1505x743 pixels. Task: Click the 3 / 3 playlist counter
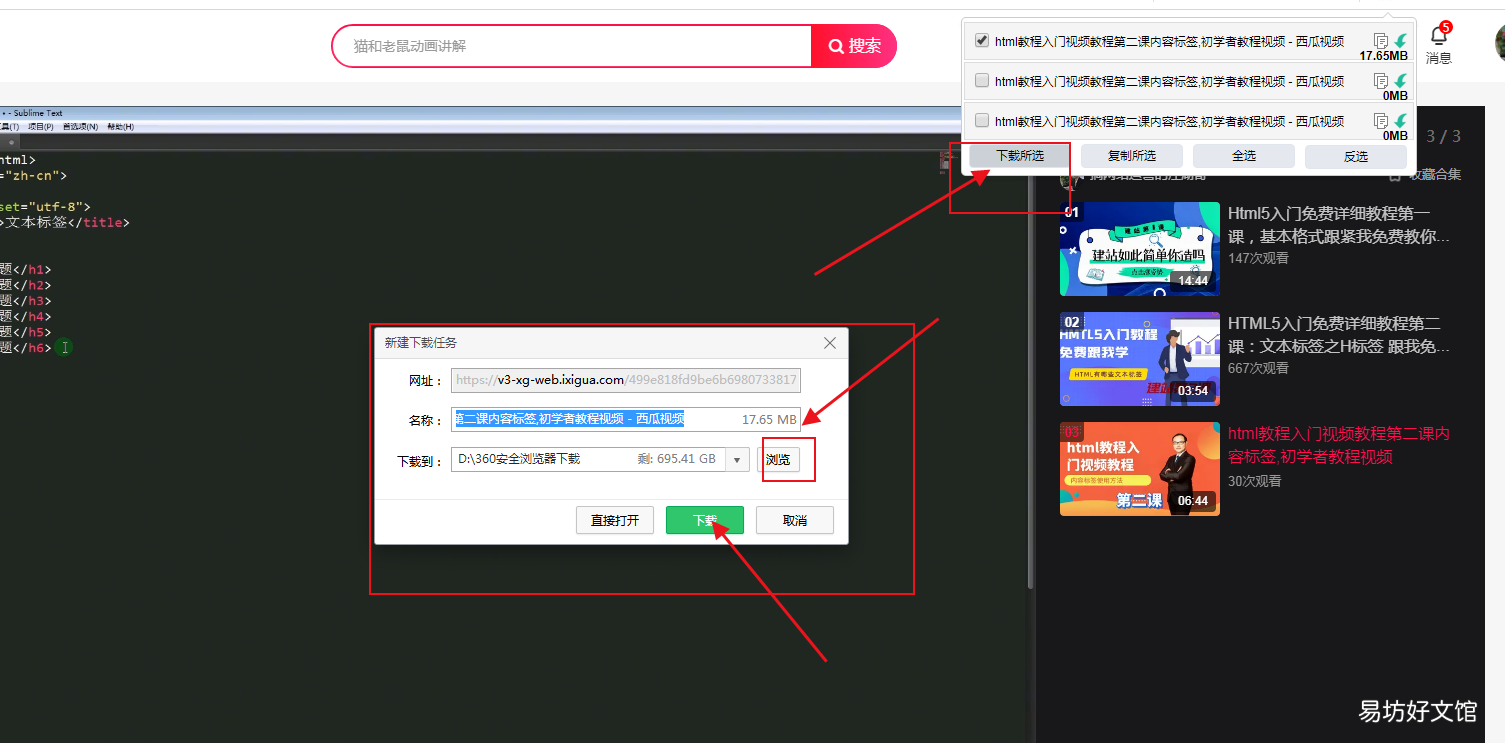[1443, 136]
